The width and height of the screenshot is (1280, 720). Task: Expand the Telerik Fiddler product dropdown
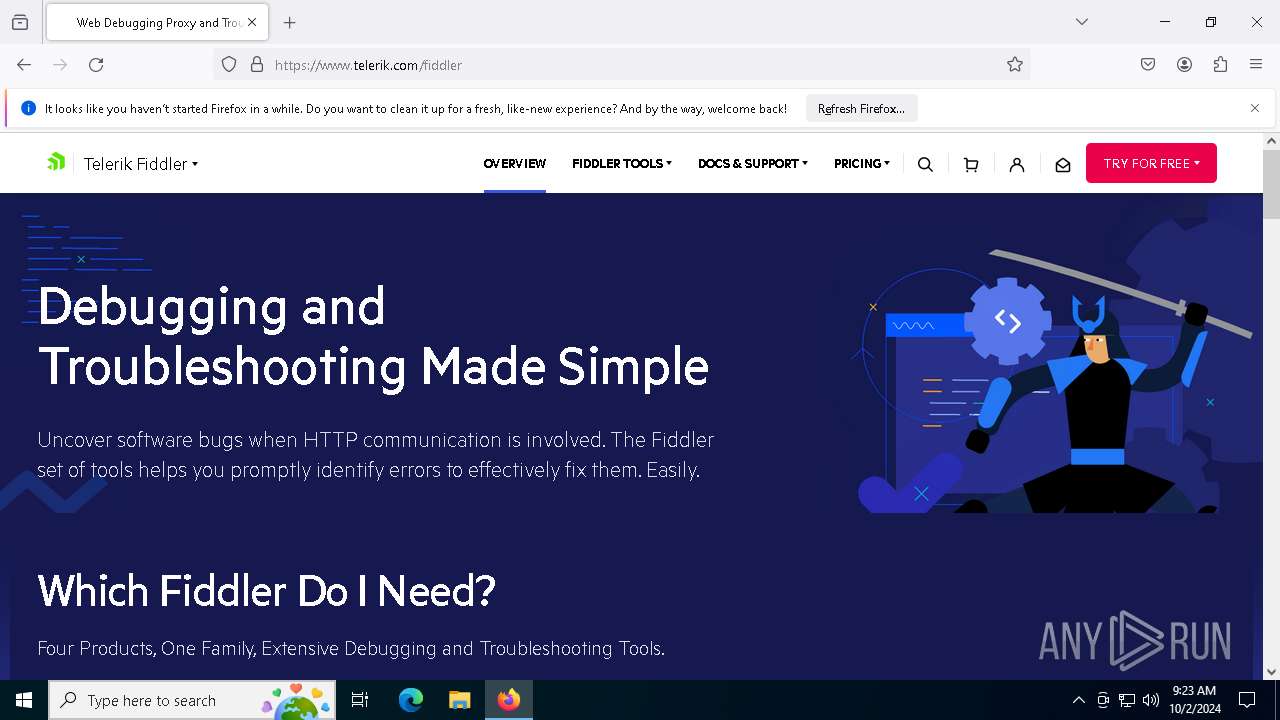coord(141,164)
